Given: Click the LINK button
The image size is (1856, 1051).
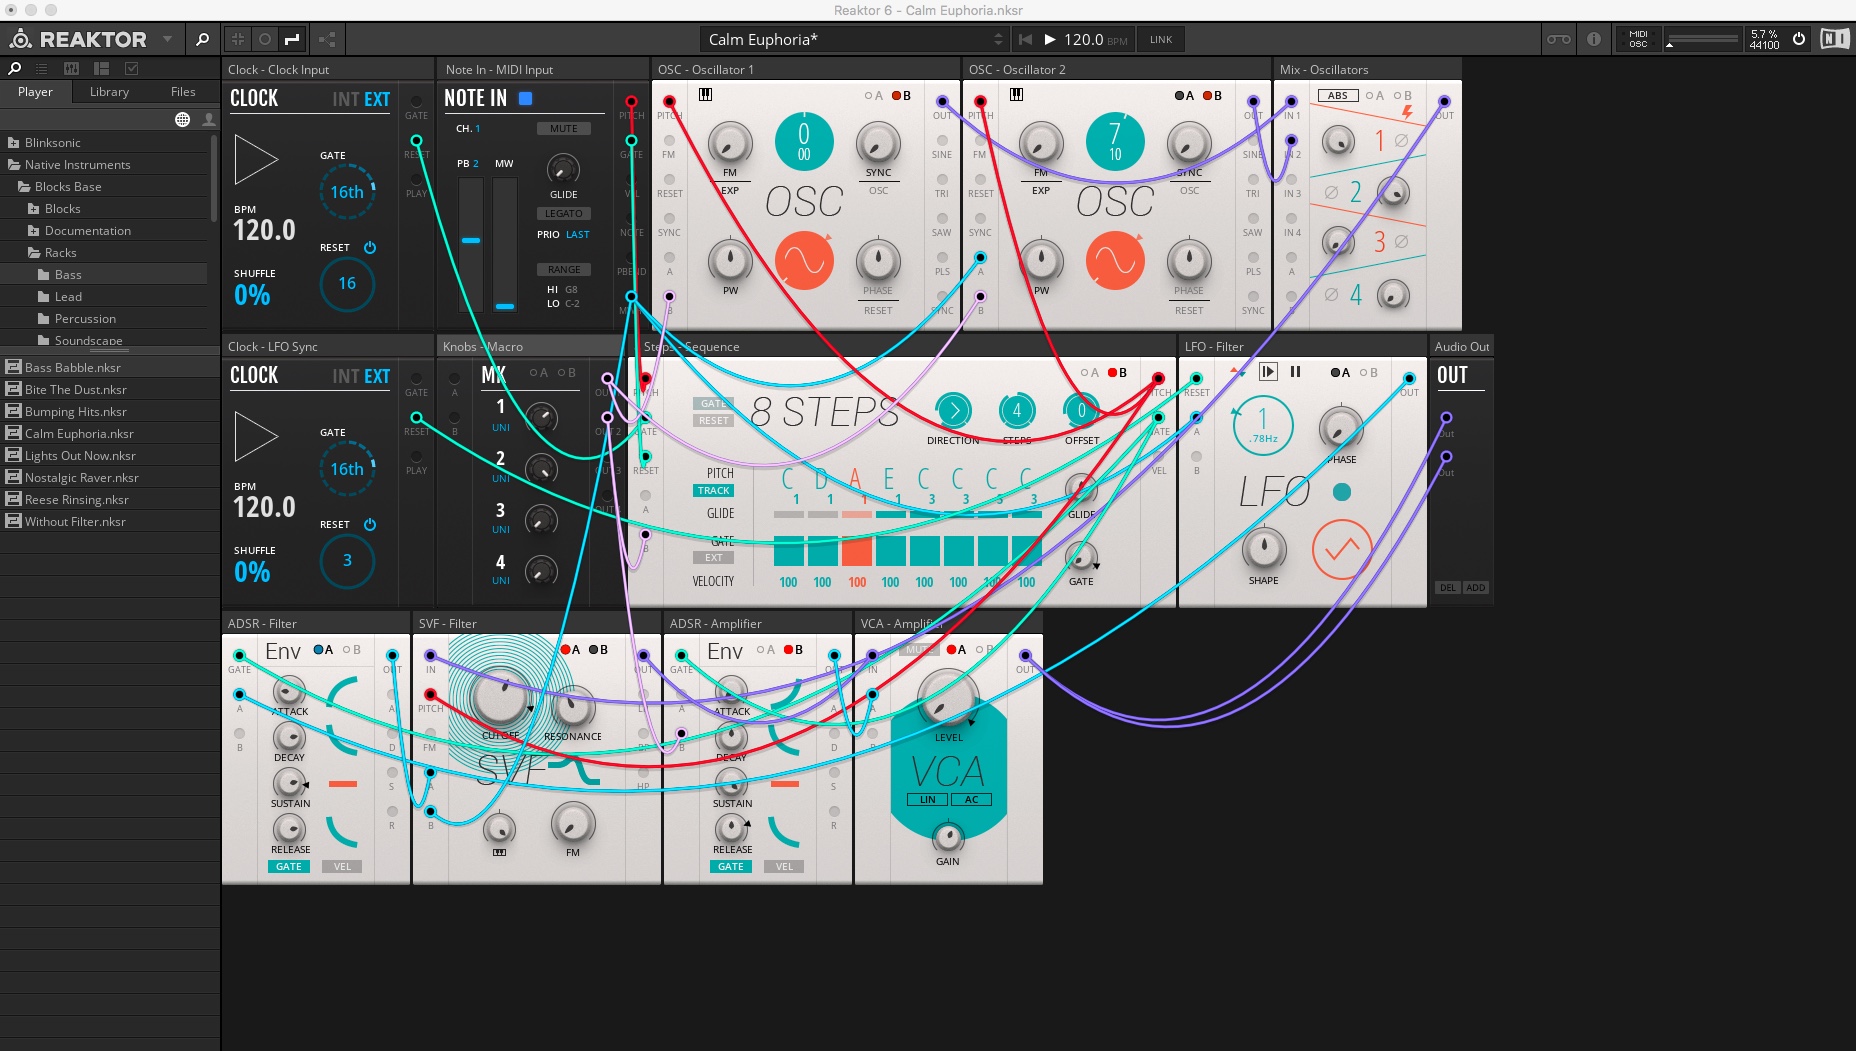Looking at the screenshot, I should coord(1161,39).
